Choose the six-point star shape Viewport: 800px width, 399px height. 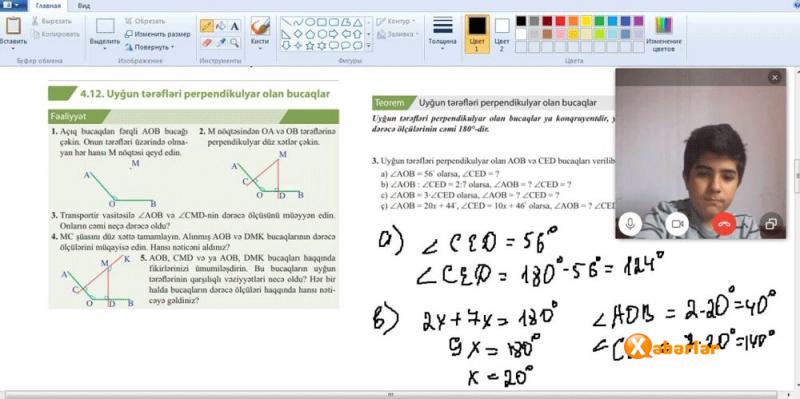(x=322, y=45)
